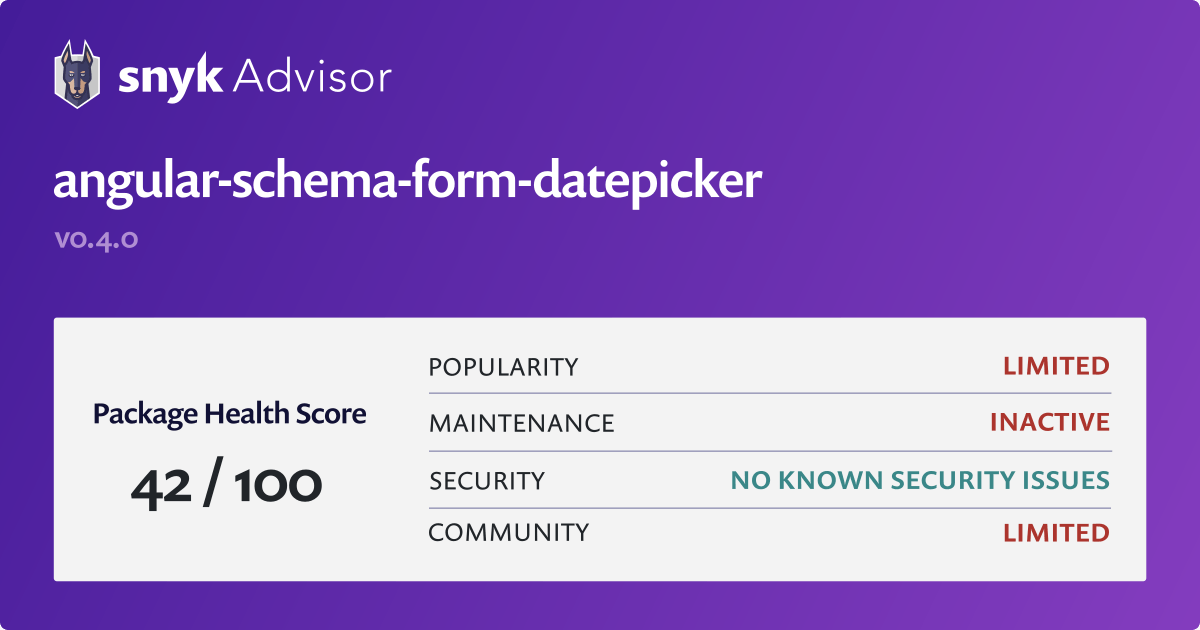The height and width of the screenshot is (630, 1200).
Task: Click the snyk wordmark text
Action: [169, 76]
